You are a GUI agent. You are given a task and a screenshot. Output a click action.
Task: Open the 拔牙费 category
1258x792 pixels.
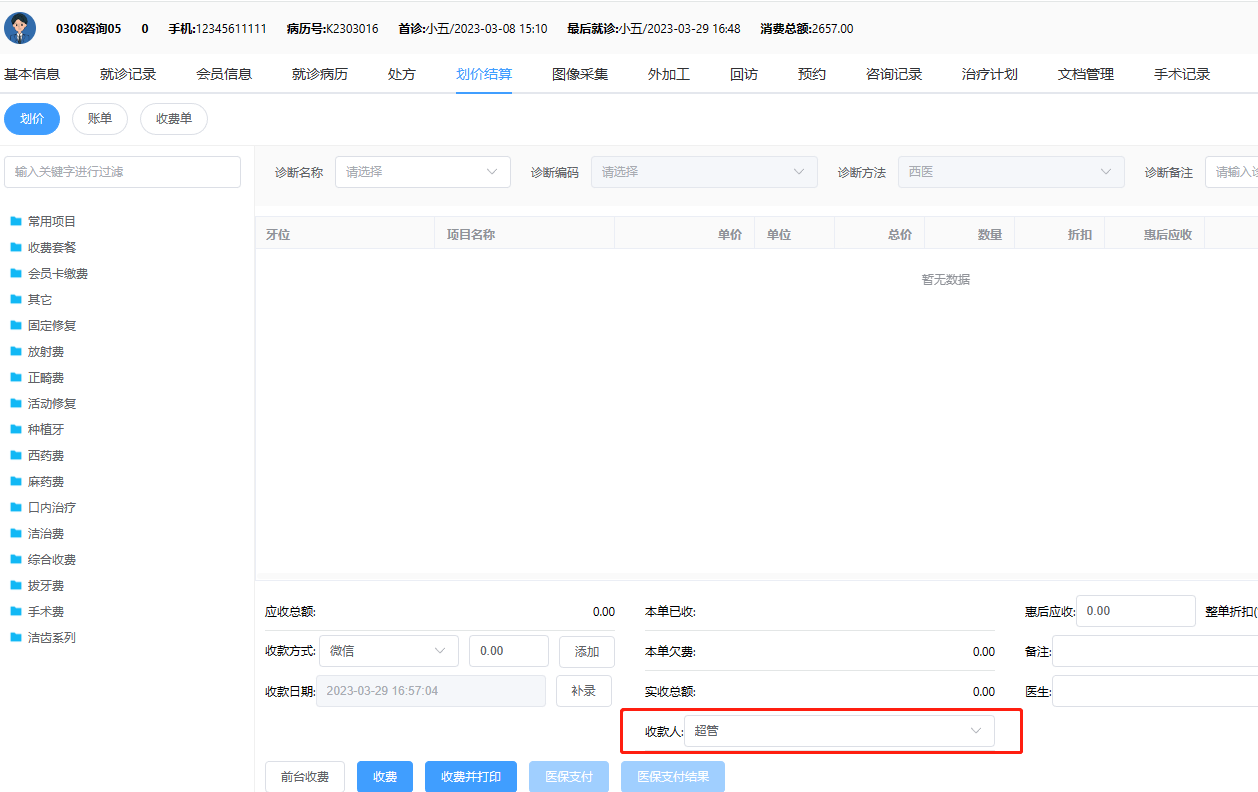[x=46, y=585]
